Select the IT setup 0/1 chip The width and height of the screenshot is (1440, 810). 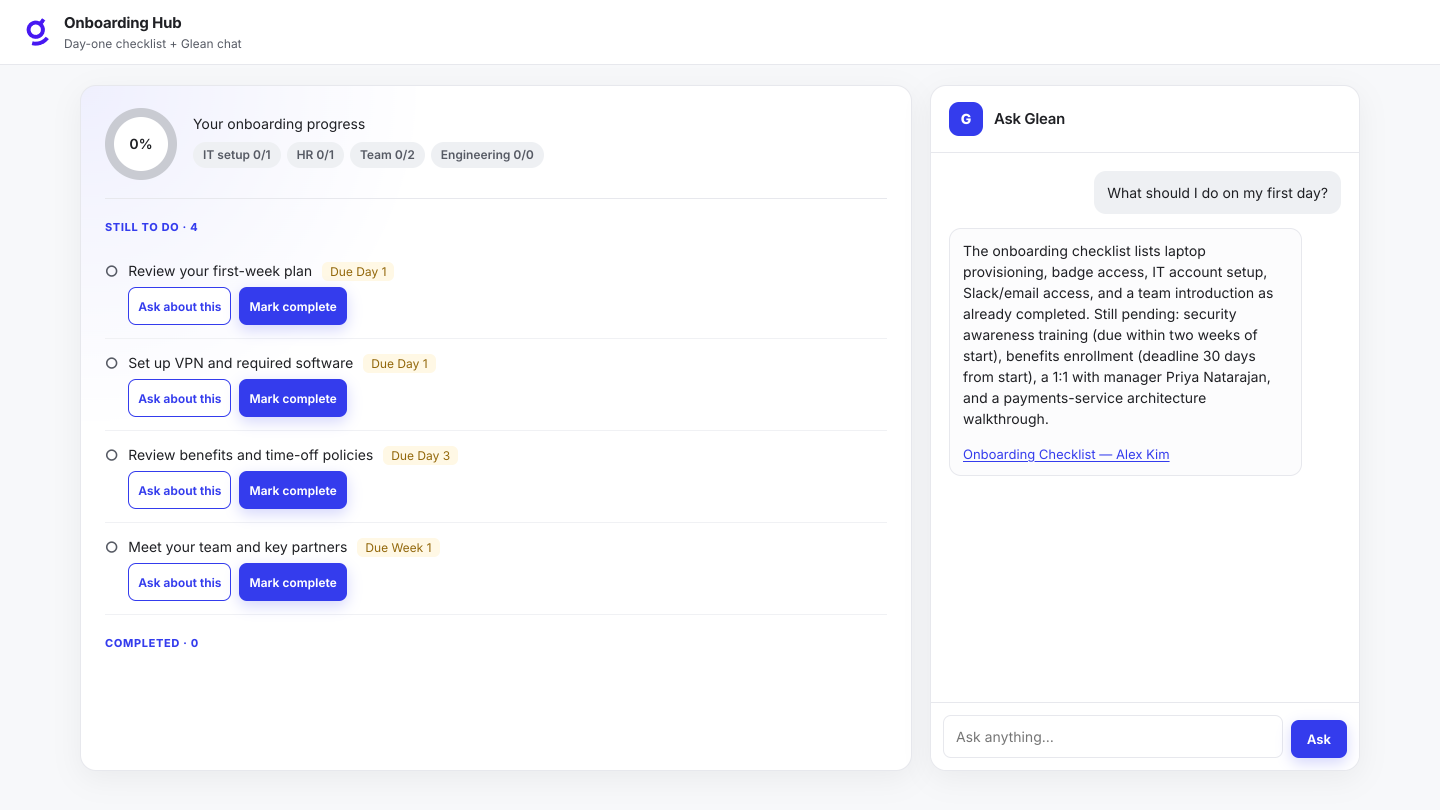click(237, 155)
